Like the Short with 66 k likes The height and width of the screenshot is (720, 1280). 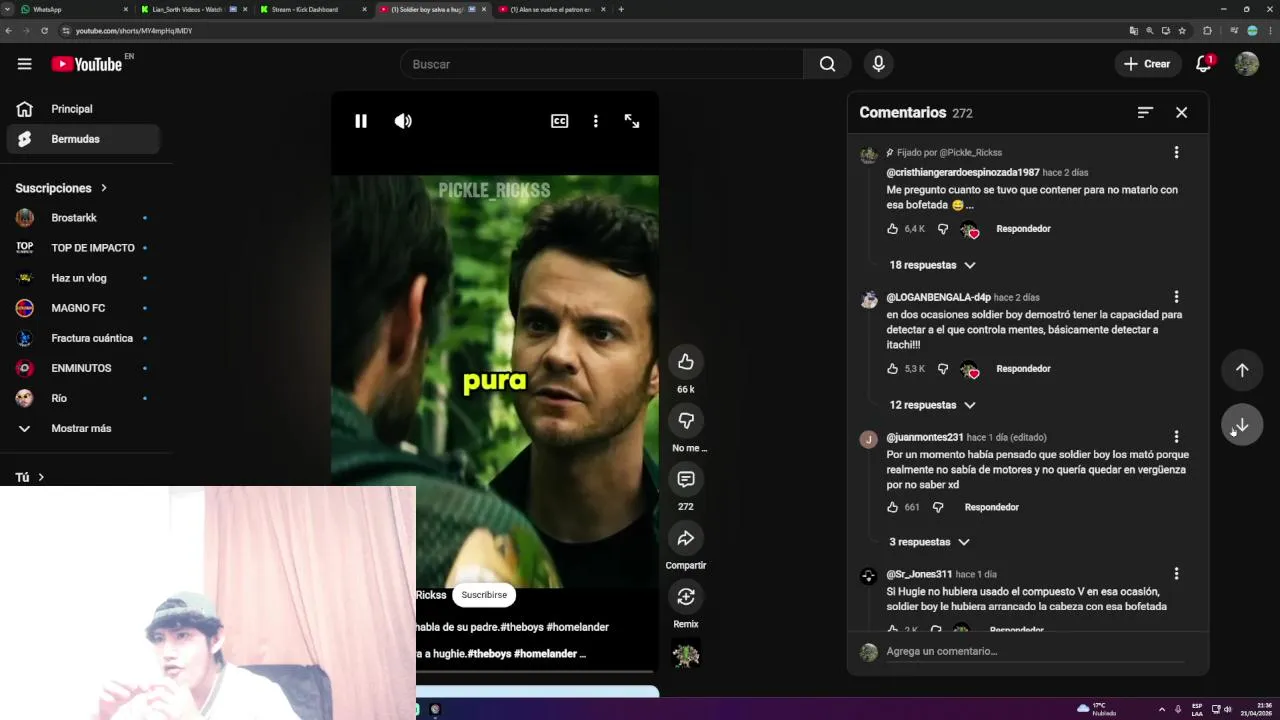tap(685, 362)
